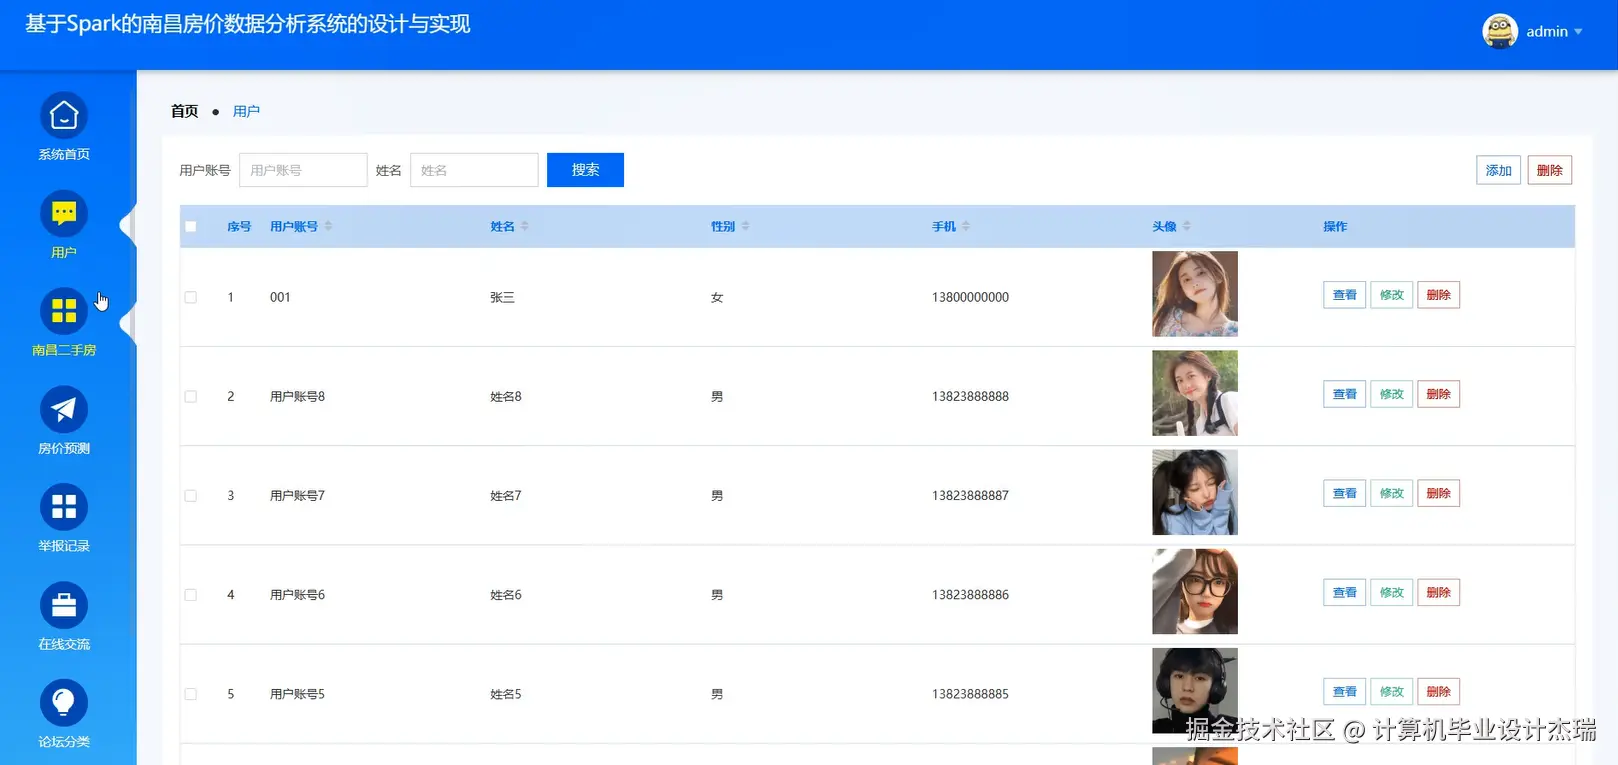The image size is (1618, 765).
Task: Sort by 性别 column arrows
Action: tap(745, 227)
